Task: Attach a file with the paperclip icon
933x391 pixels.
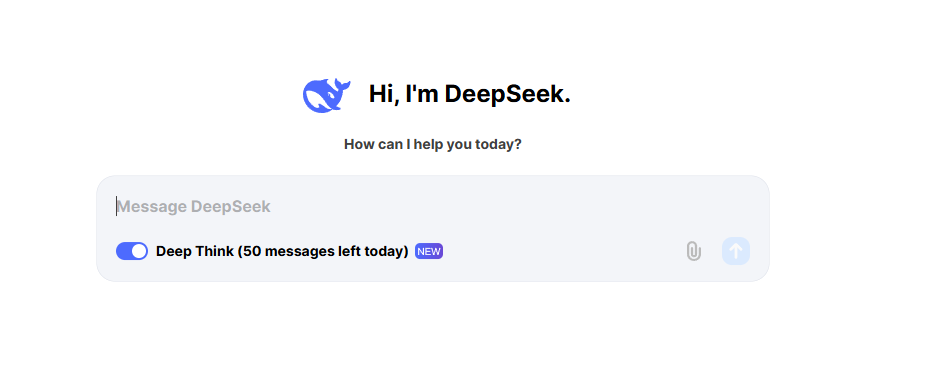Action: point(693,251)
